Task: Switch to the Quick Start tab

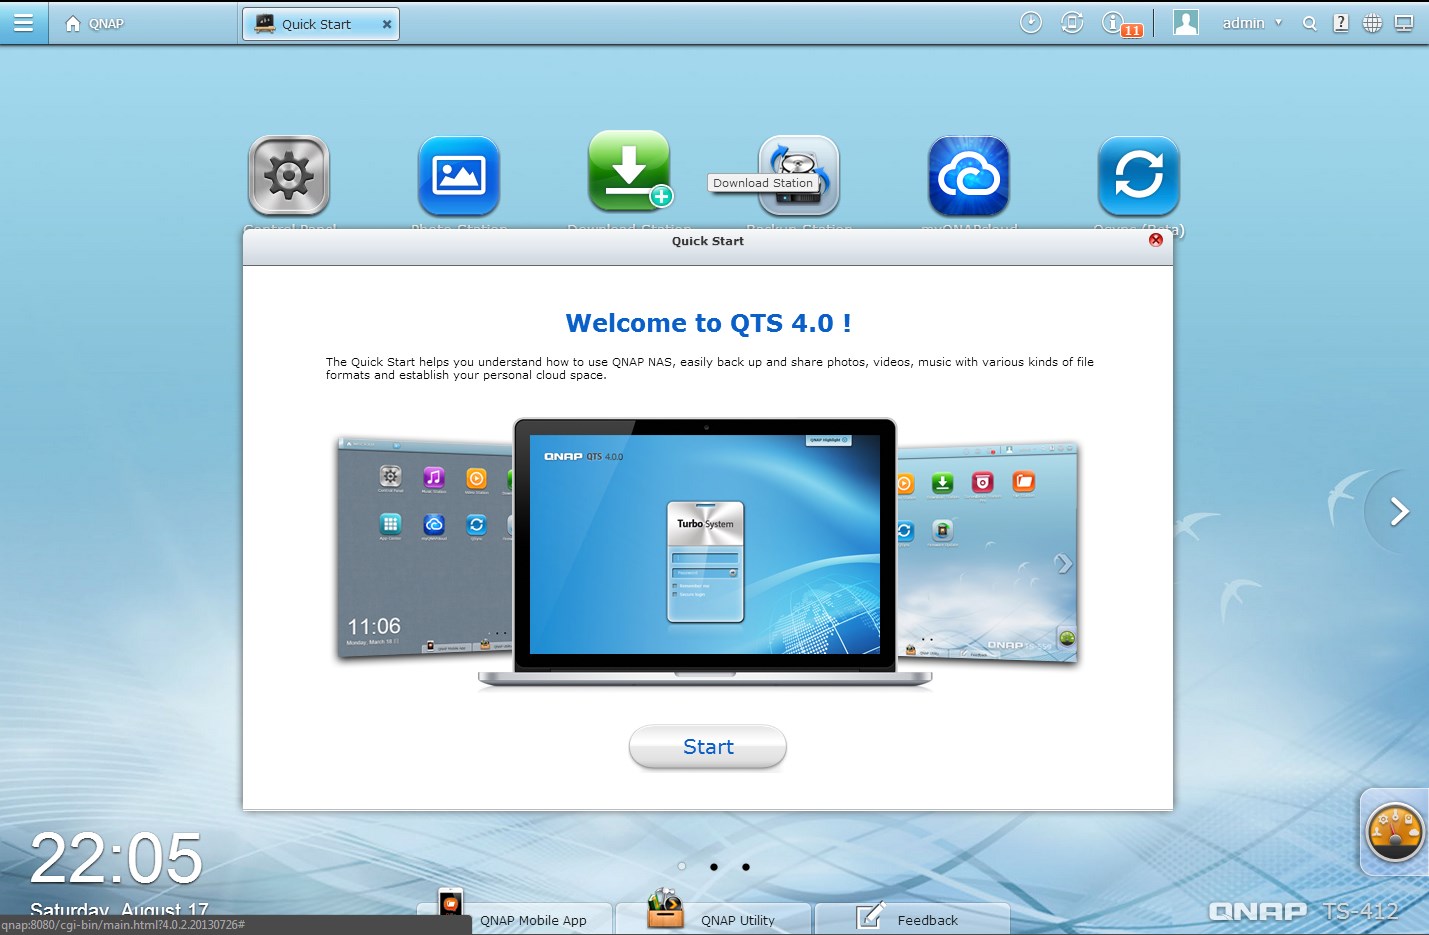Action: pos(316,24)
